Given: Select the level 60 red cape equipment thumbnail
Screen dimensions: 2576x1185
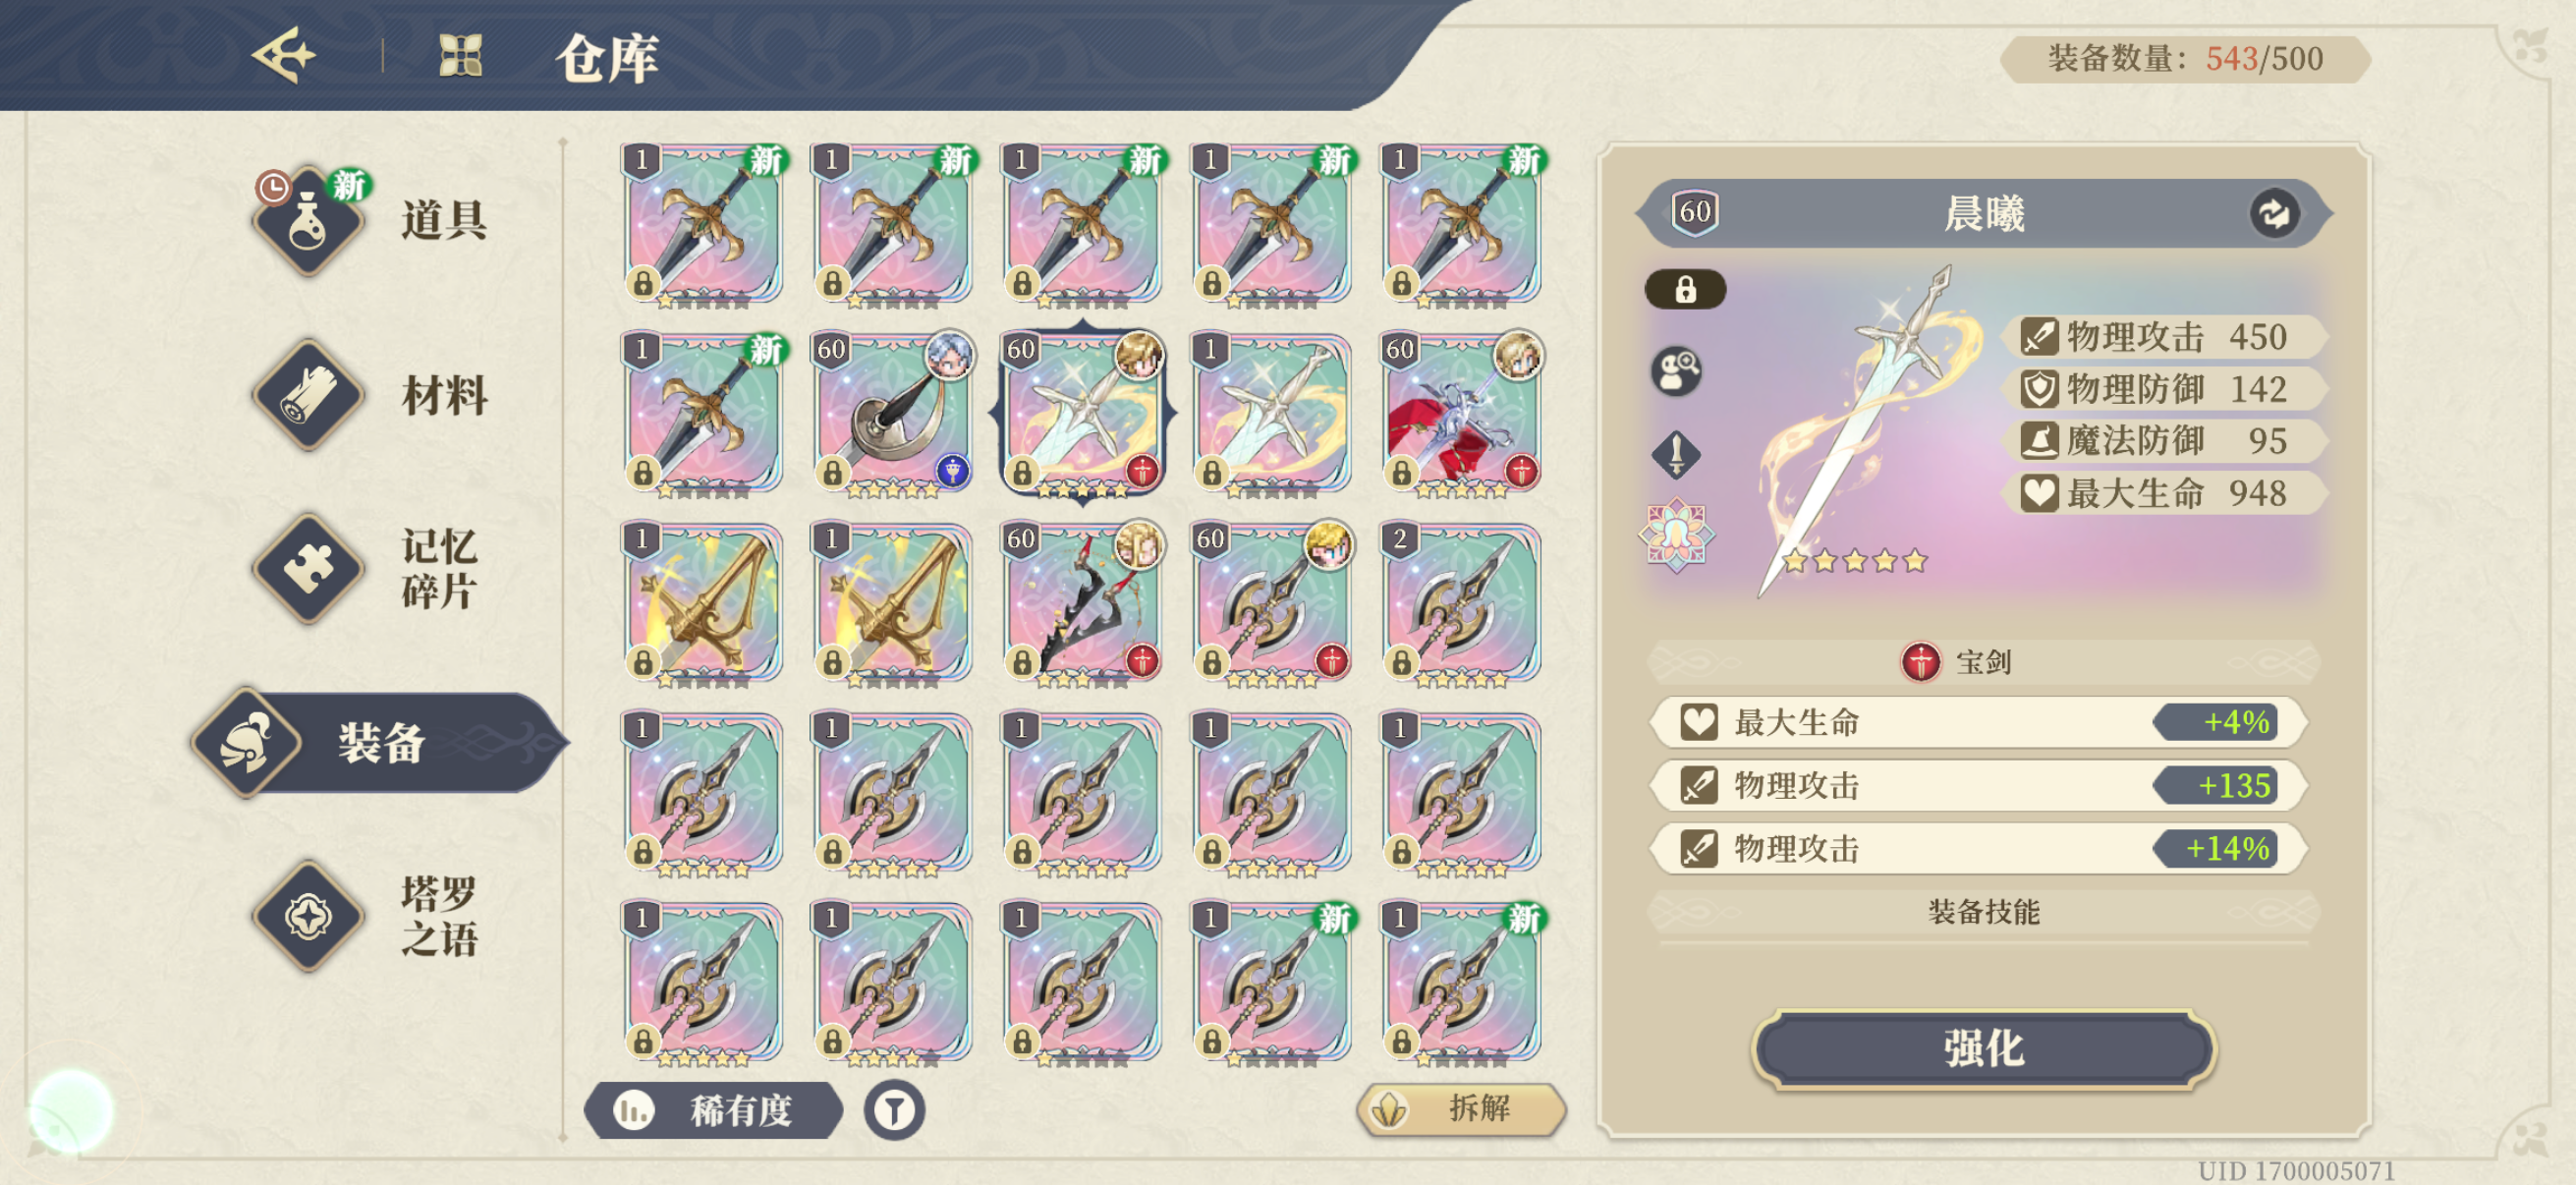Looking at the screenshot, I should [x=1462, y=413].
